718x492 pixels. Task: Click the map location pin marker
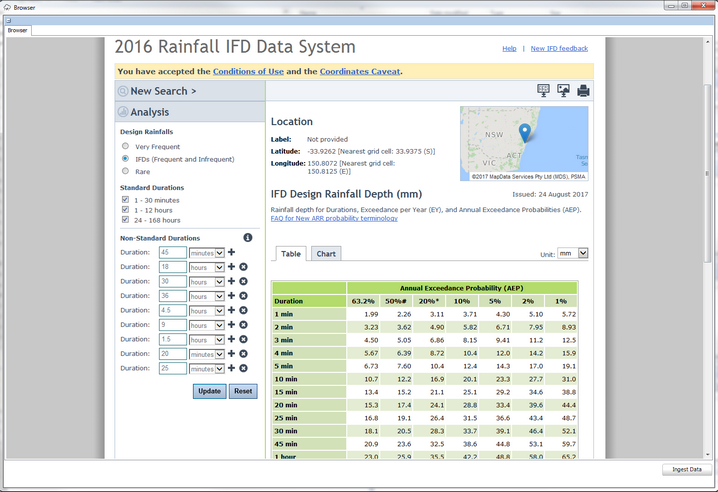tap(524, 133)
